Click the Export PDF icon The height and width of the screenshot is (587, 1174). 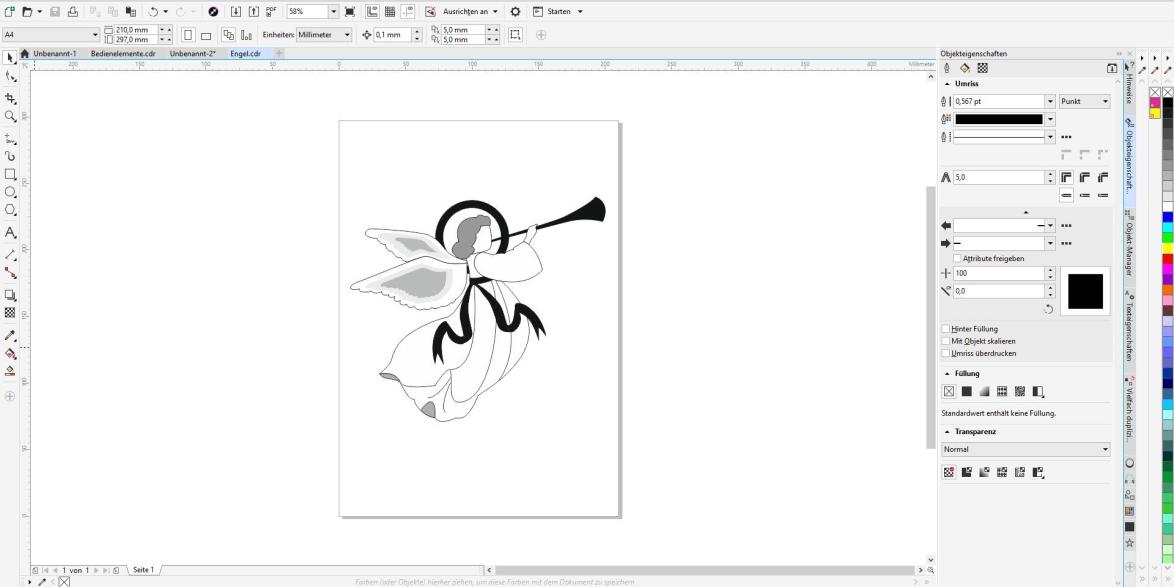coord(271,11)
